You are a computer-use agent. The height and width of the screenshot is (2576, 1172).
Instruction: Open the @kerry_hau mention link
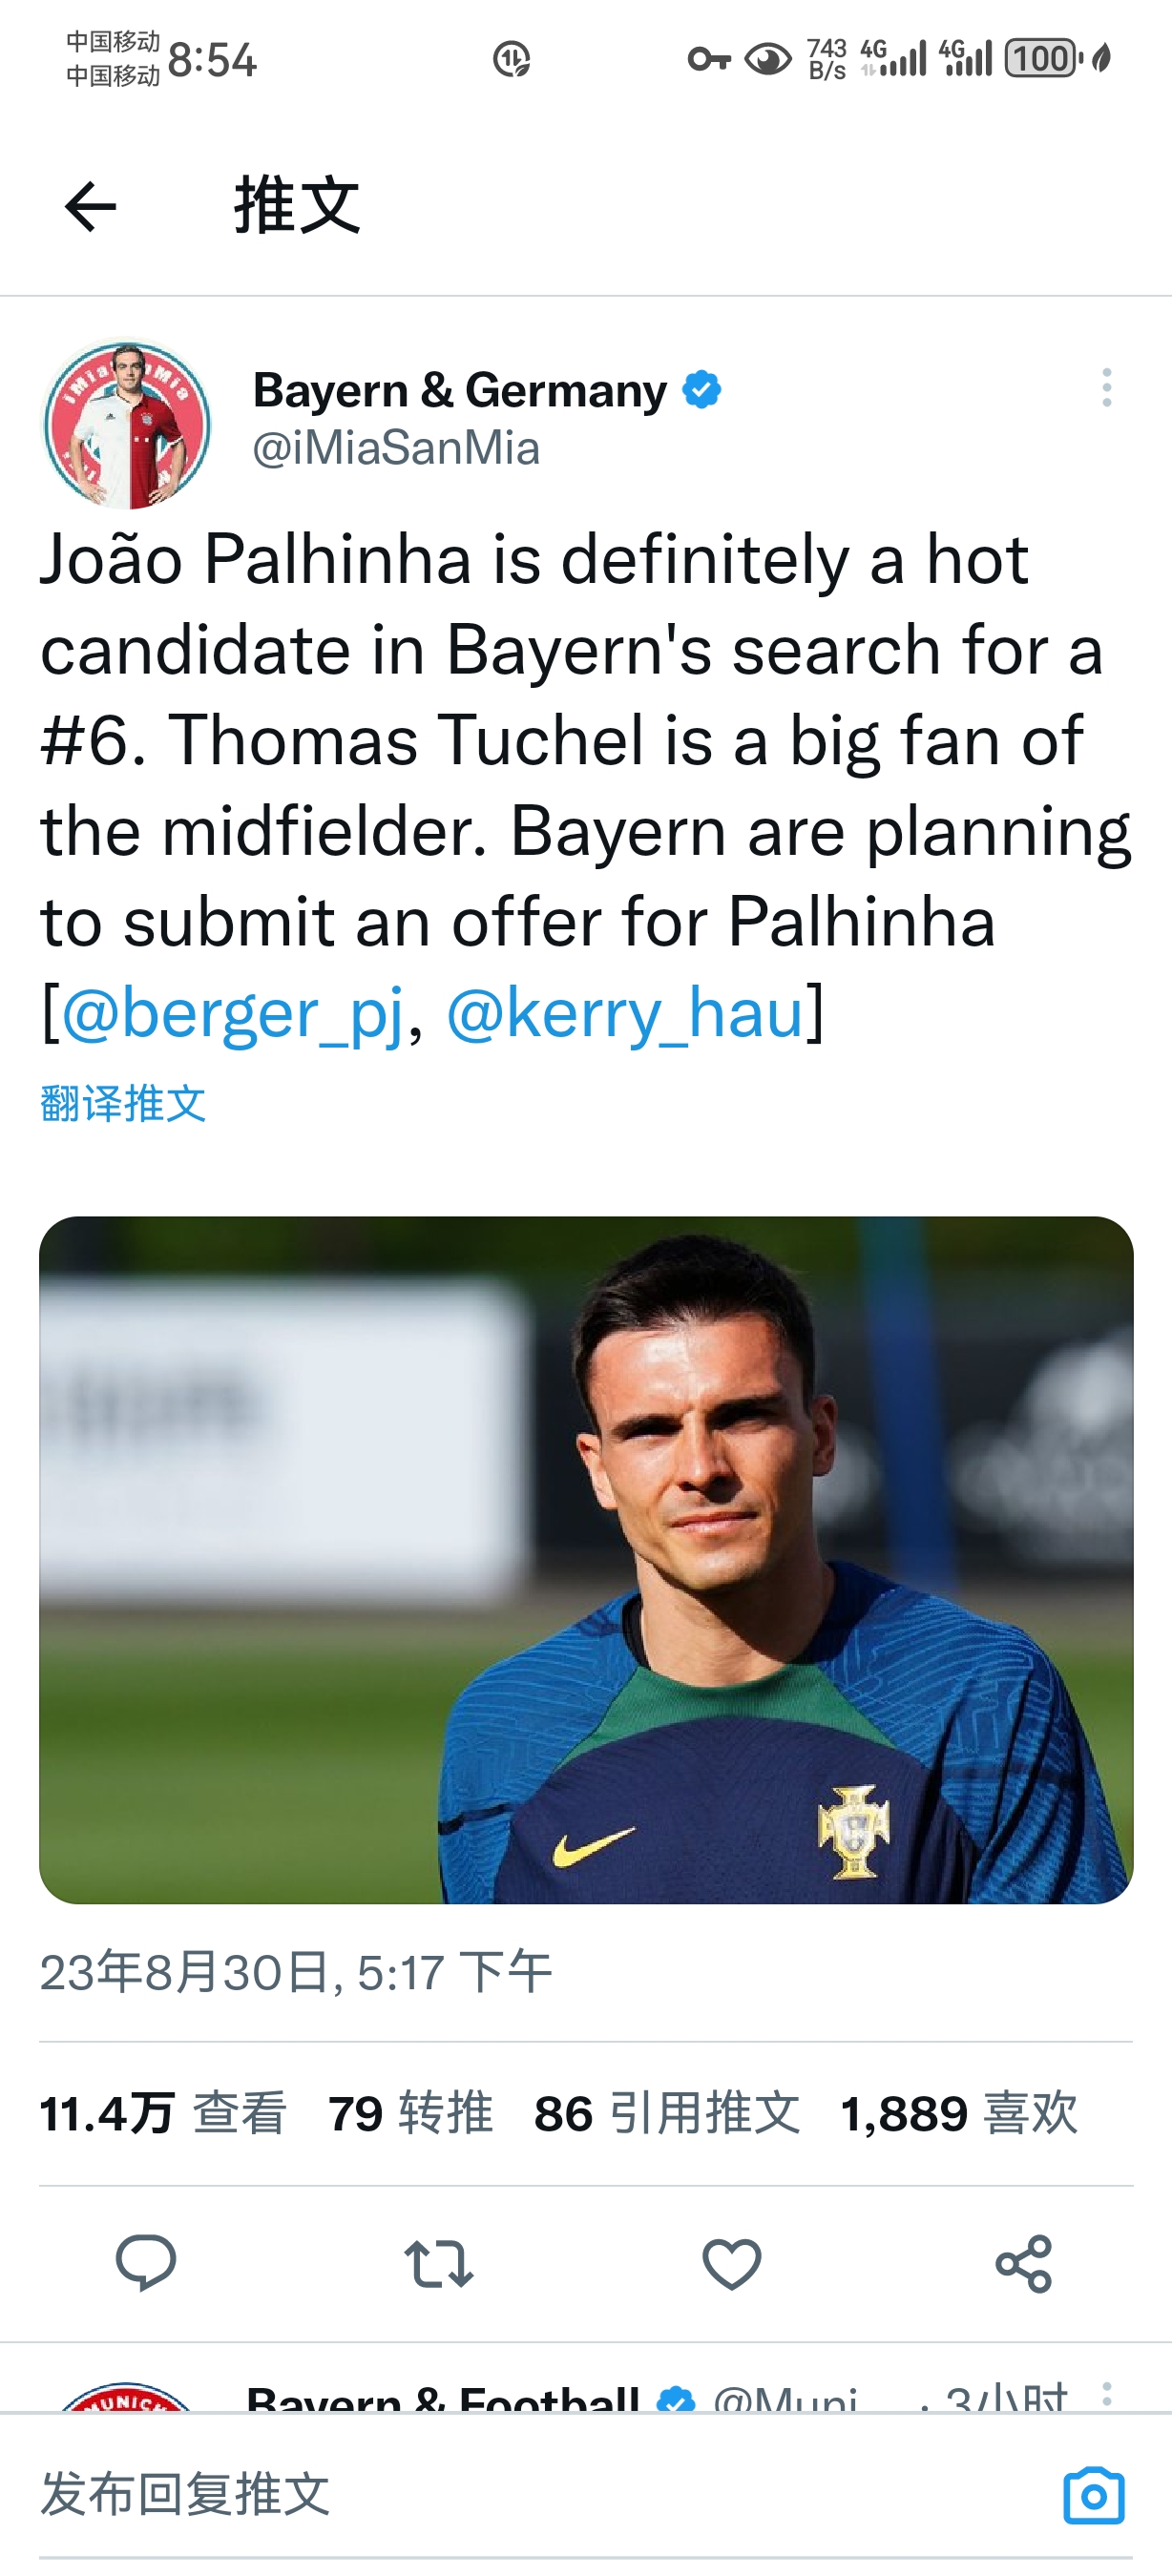coord(625,1013)
